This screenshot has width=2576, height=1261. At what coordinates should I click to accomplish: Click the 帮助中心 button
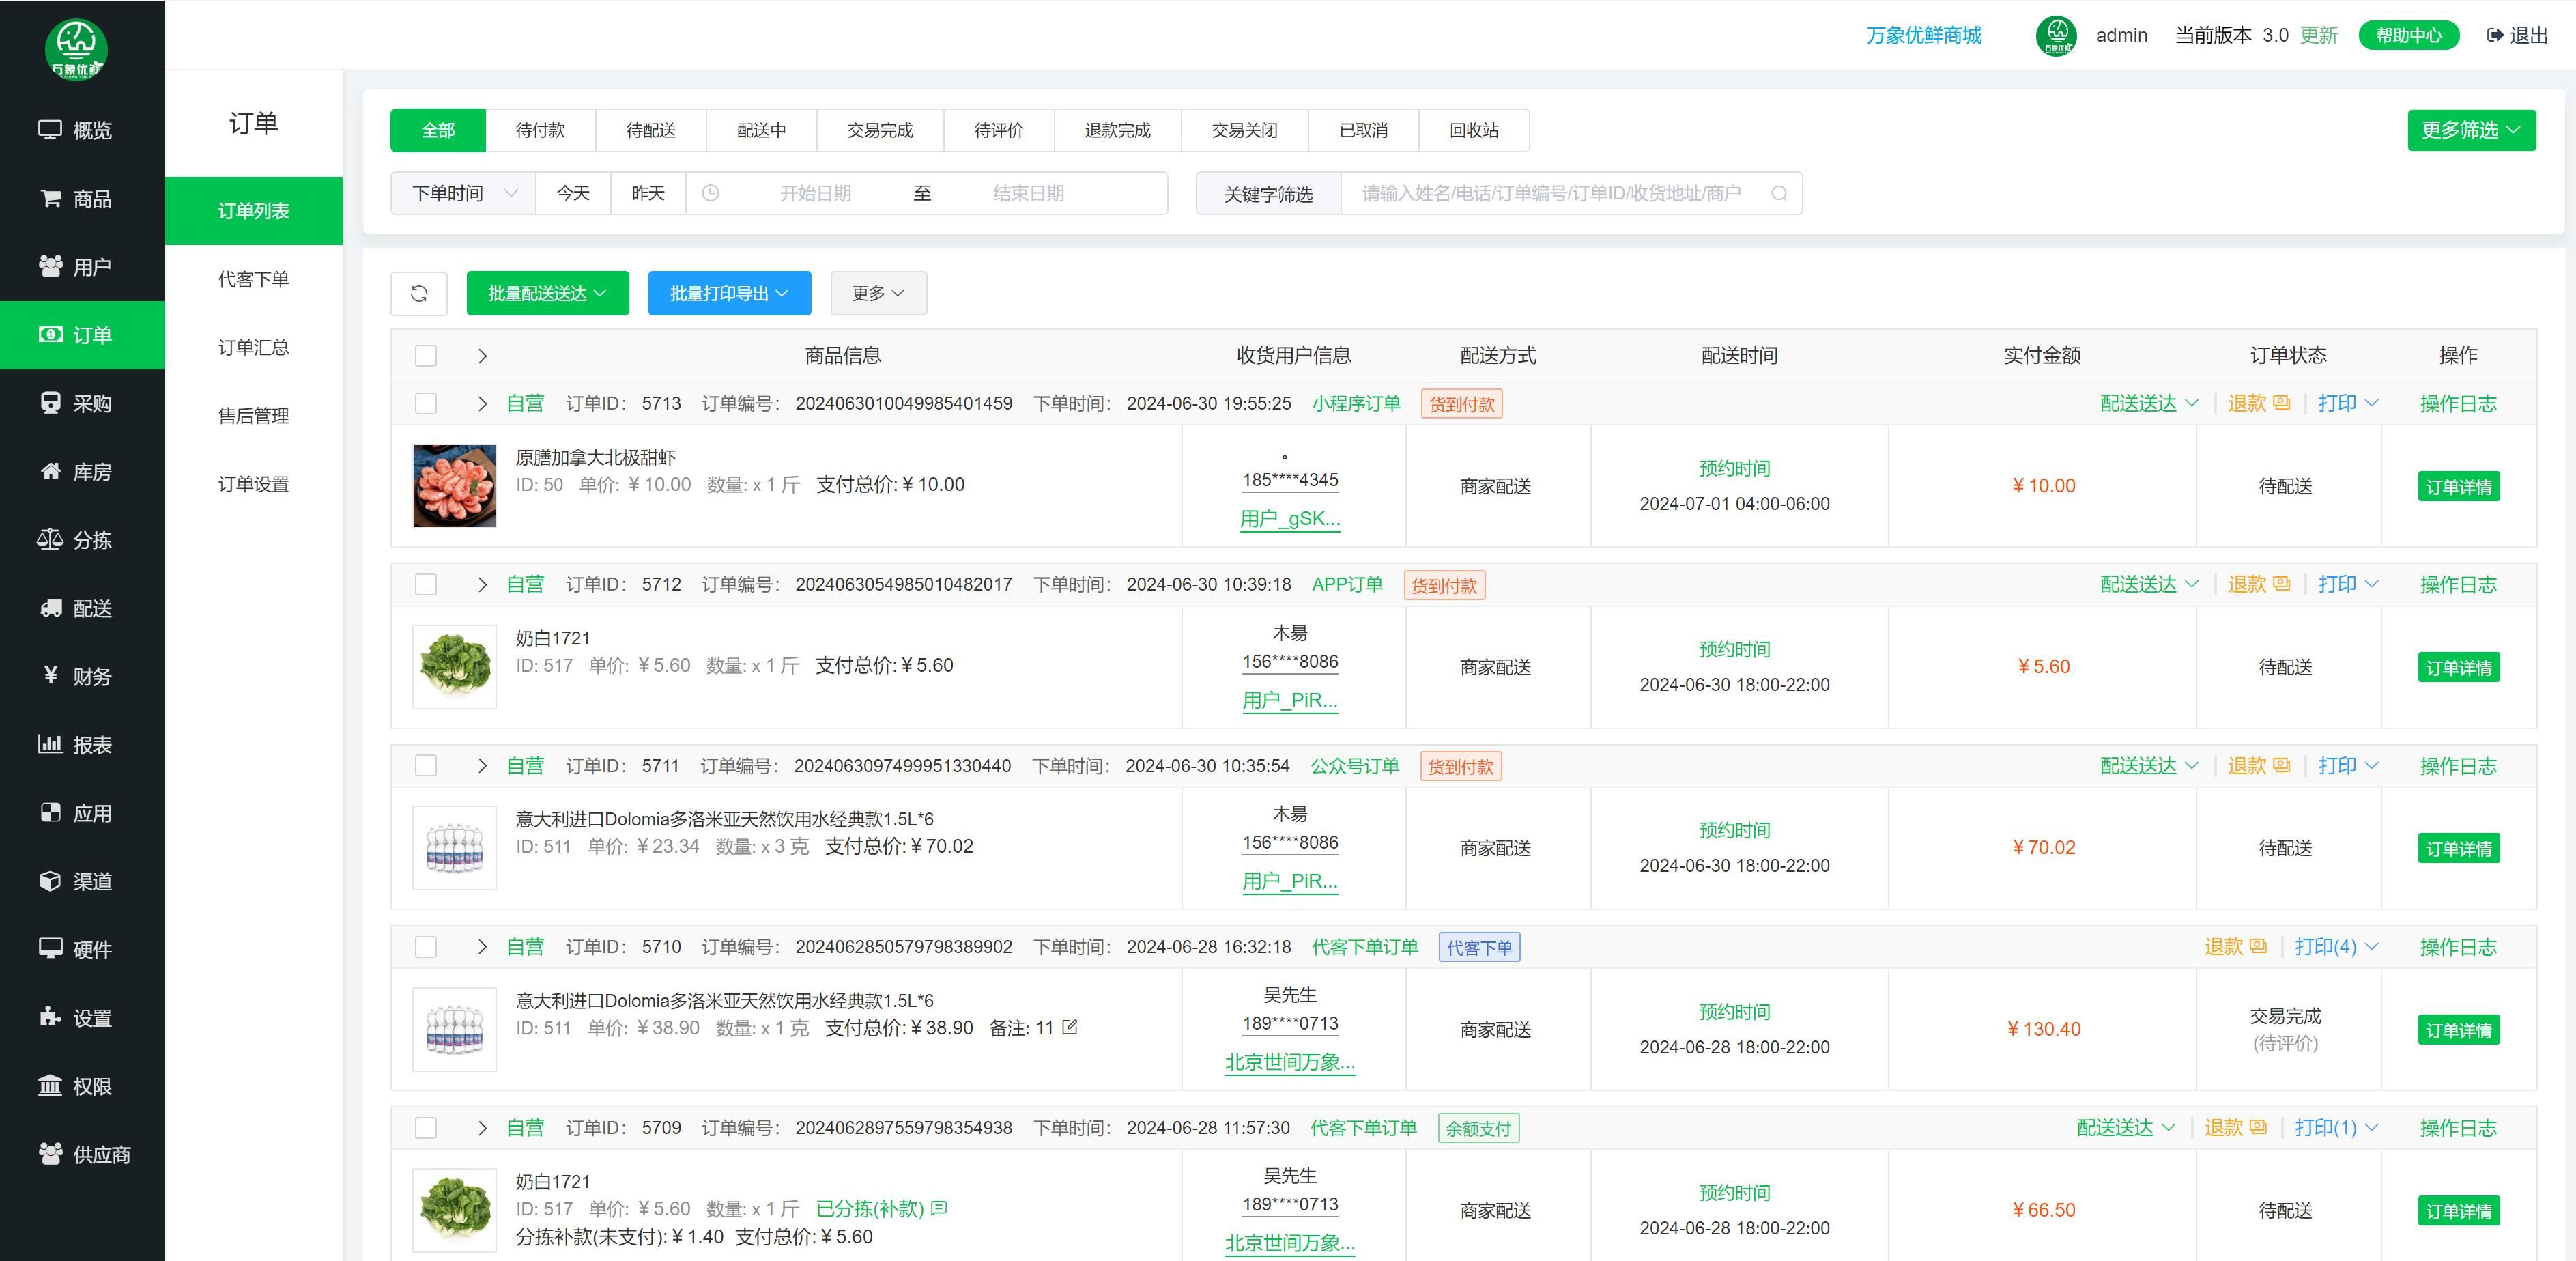[2408, 36]
